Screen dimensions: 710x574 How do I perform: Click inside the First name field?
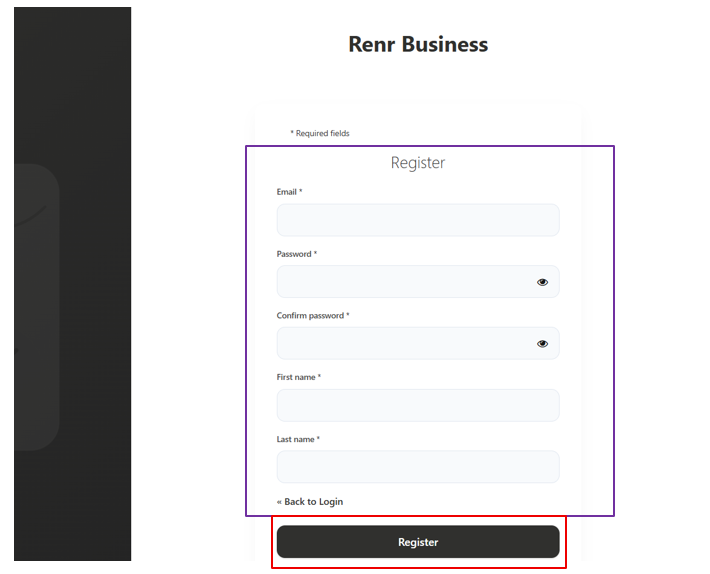pos(418,405)
